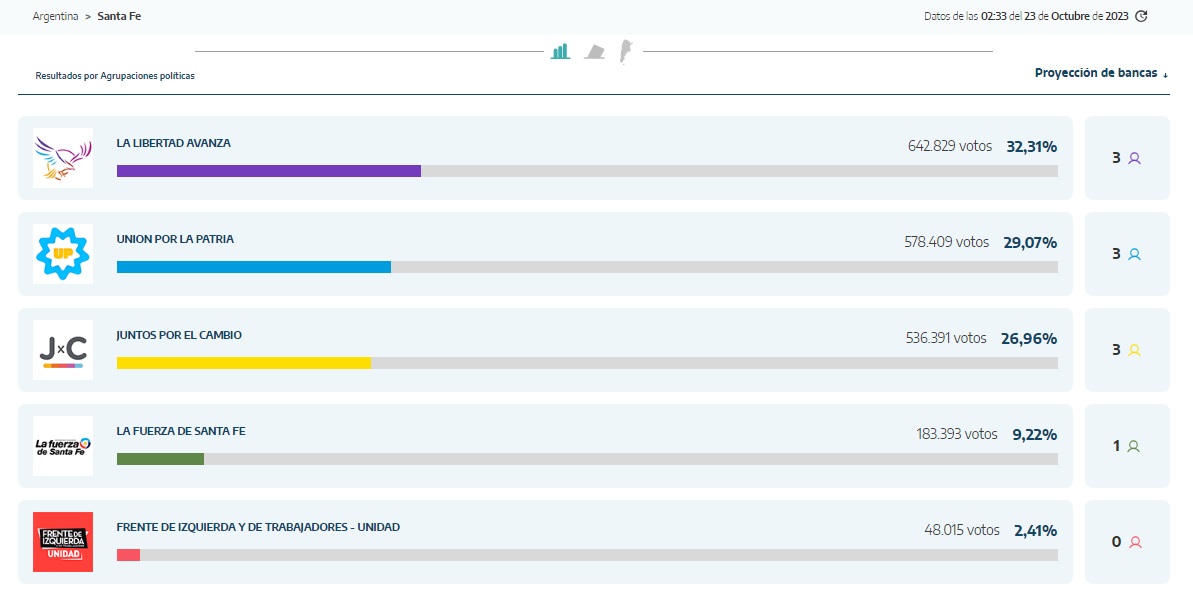
Task: Click the Juntos por el Cambio JxC logo
Action: tap(63, 350)
